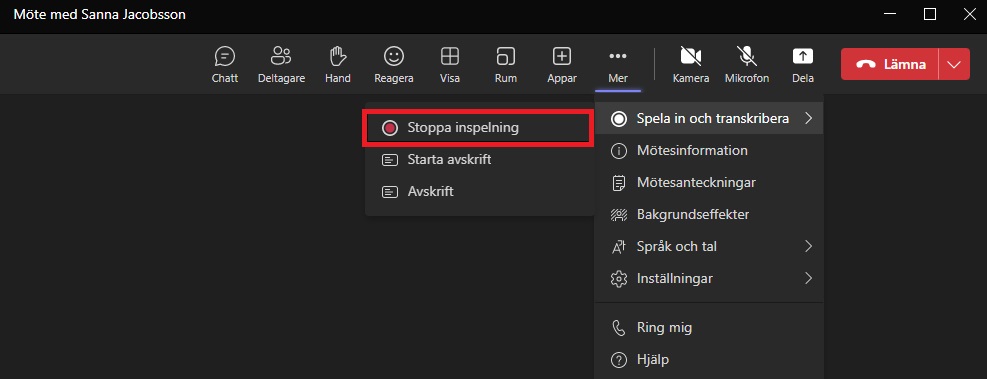Image resolution: width=987 pixels, height=379 pixels.
Task: Stop recording with Stoppa inspelning
Action: coord(477,128)
